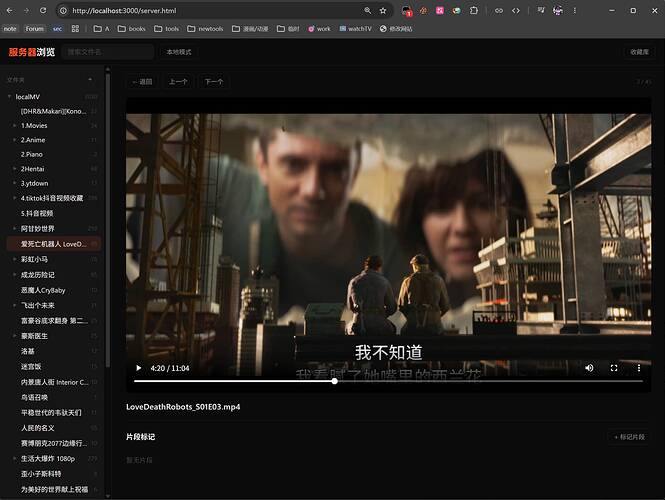Viewport: 665px width, 500px height.
Task: Open the 'Forum' bookmark
Action: pyautogui.click(x=34, y=28)
